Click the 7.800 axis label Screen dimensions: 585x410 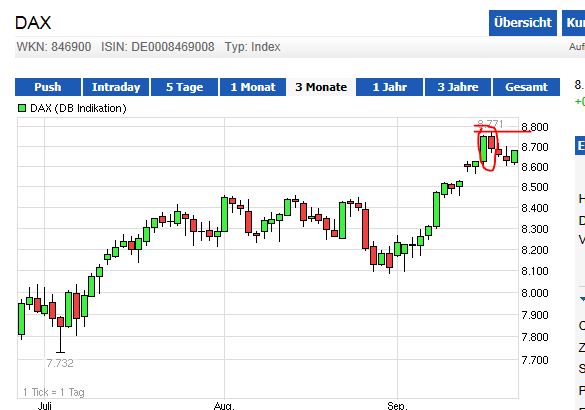[535, 337]
